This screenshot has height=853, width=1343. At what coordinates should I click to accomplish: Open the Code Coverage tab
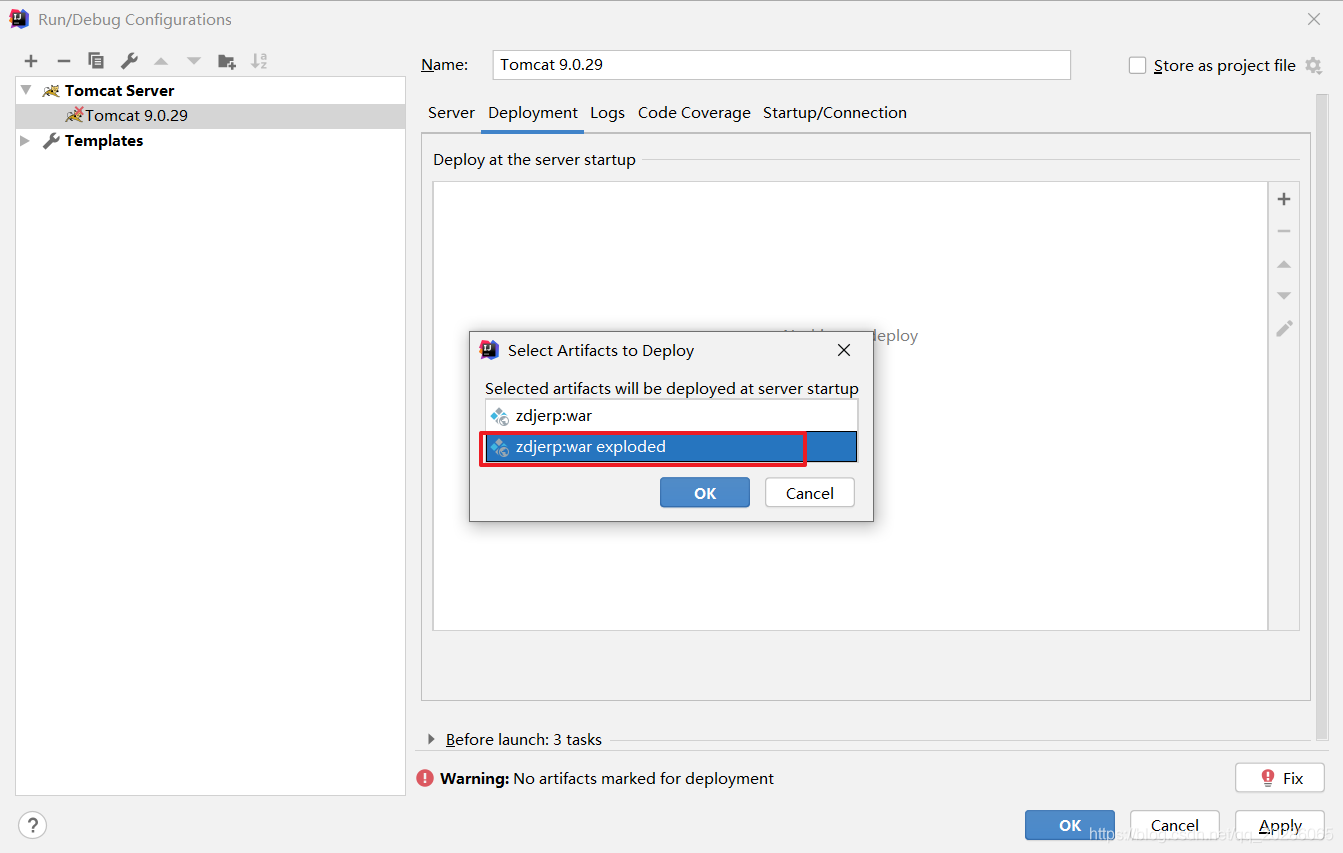[x=694, y=113]
